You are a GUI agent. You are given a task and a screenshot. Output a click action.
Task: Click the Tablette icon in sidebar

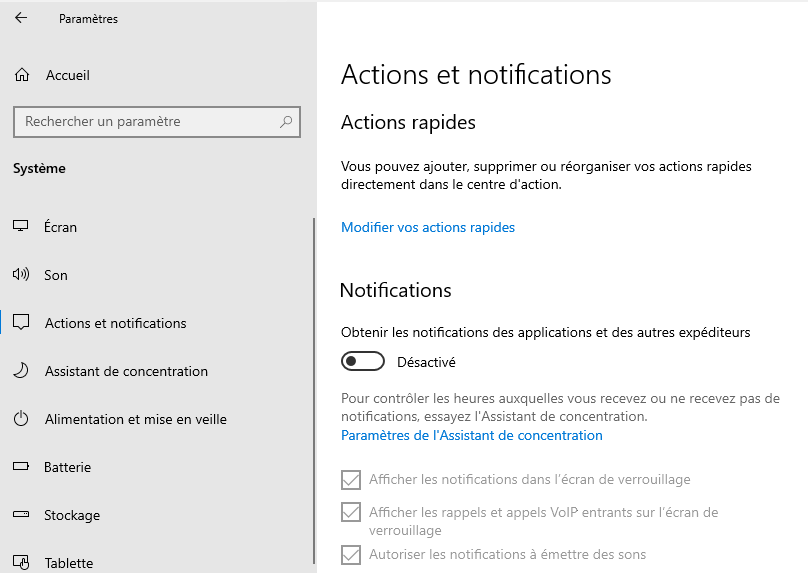pyautogui.click(x=21, y=562)
